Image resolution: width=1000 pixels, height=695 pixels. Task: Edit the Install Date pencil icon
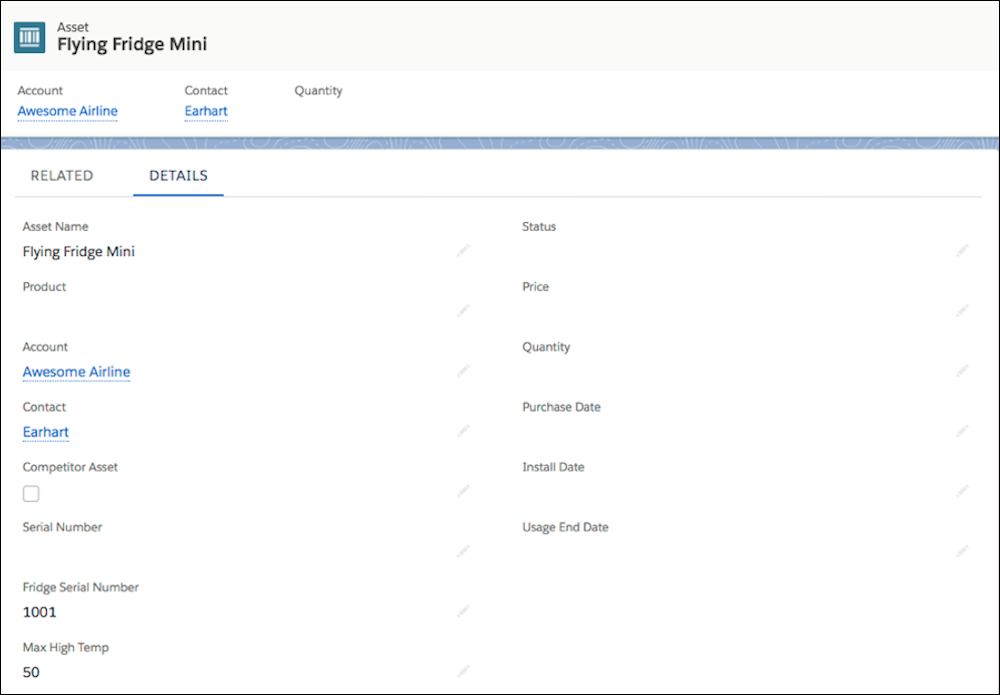[x=962, y=491]
